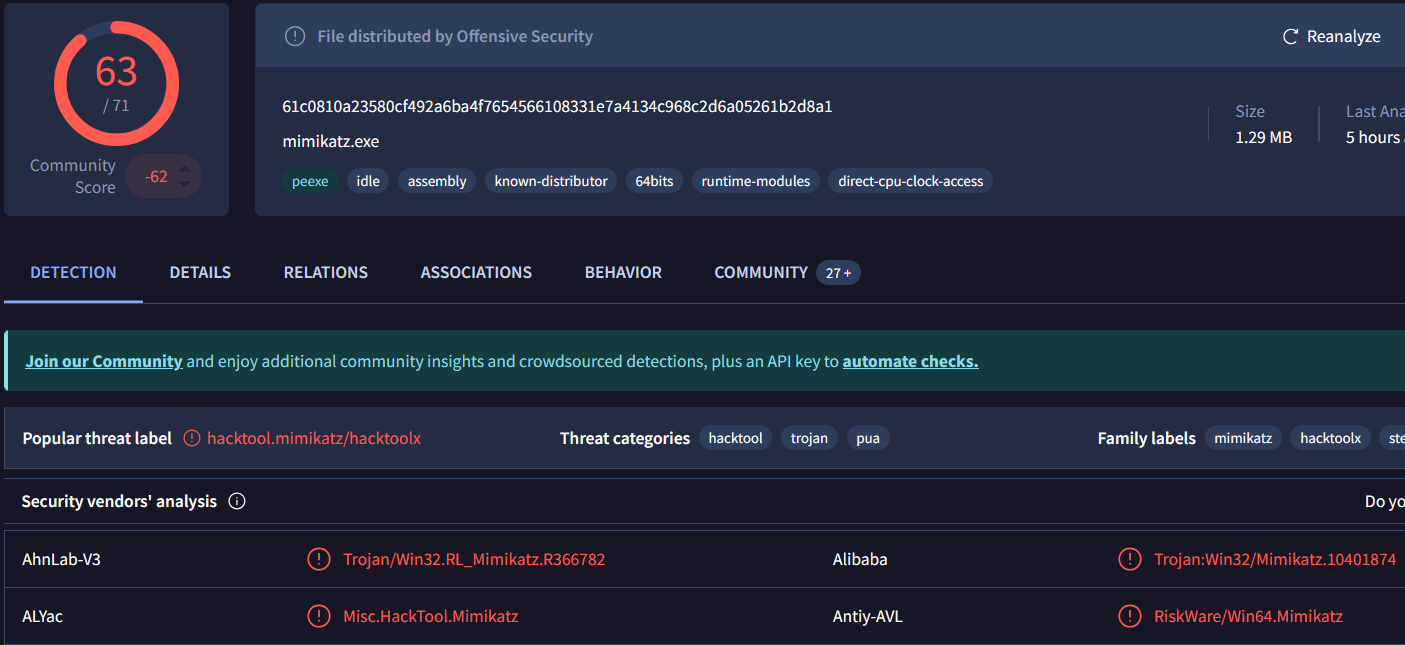Click the 63/71 detection score circle

pos(116,83)
